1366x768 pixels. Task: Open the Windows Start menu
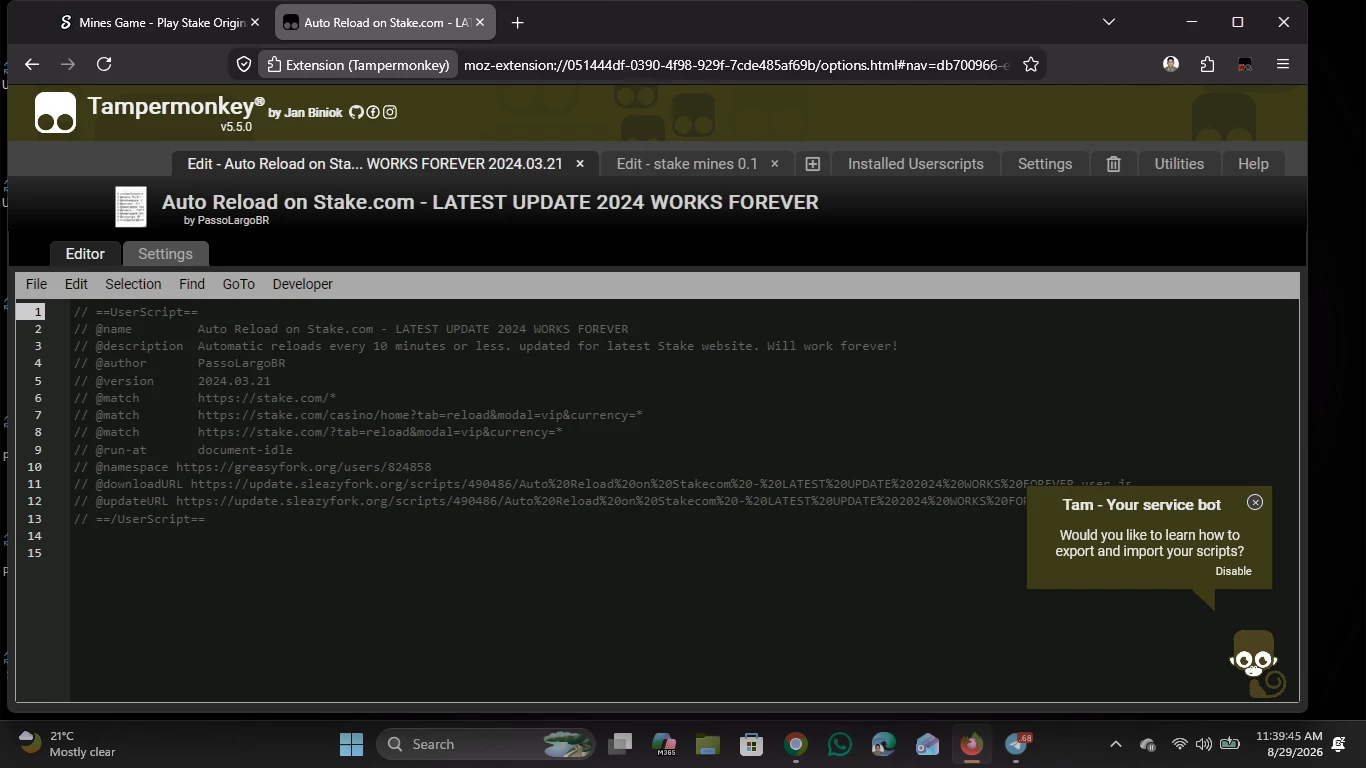tap(352, 744)
